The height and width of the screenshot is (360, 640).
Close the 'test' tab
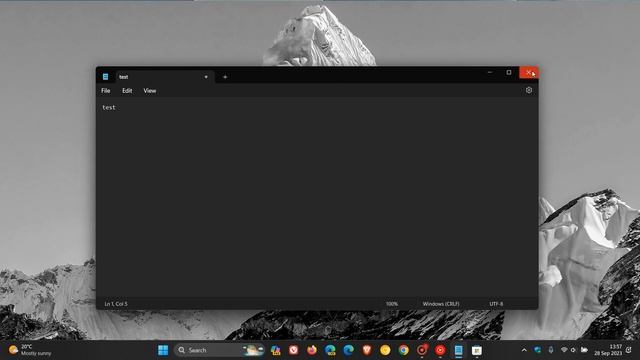point(206,77)
